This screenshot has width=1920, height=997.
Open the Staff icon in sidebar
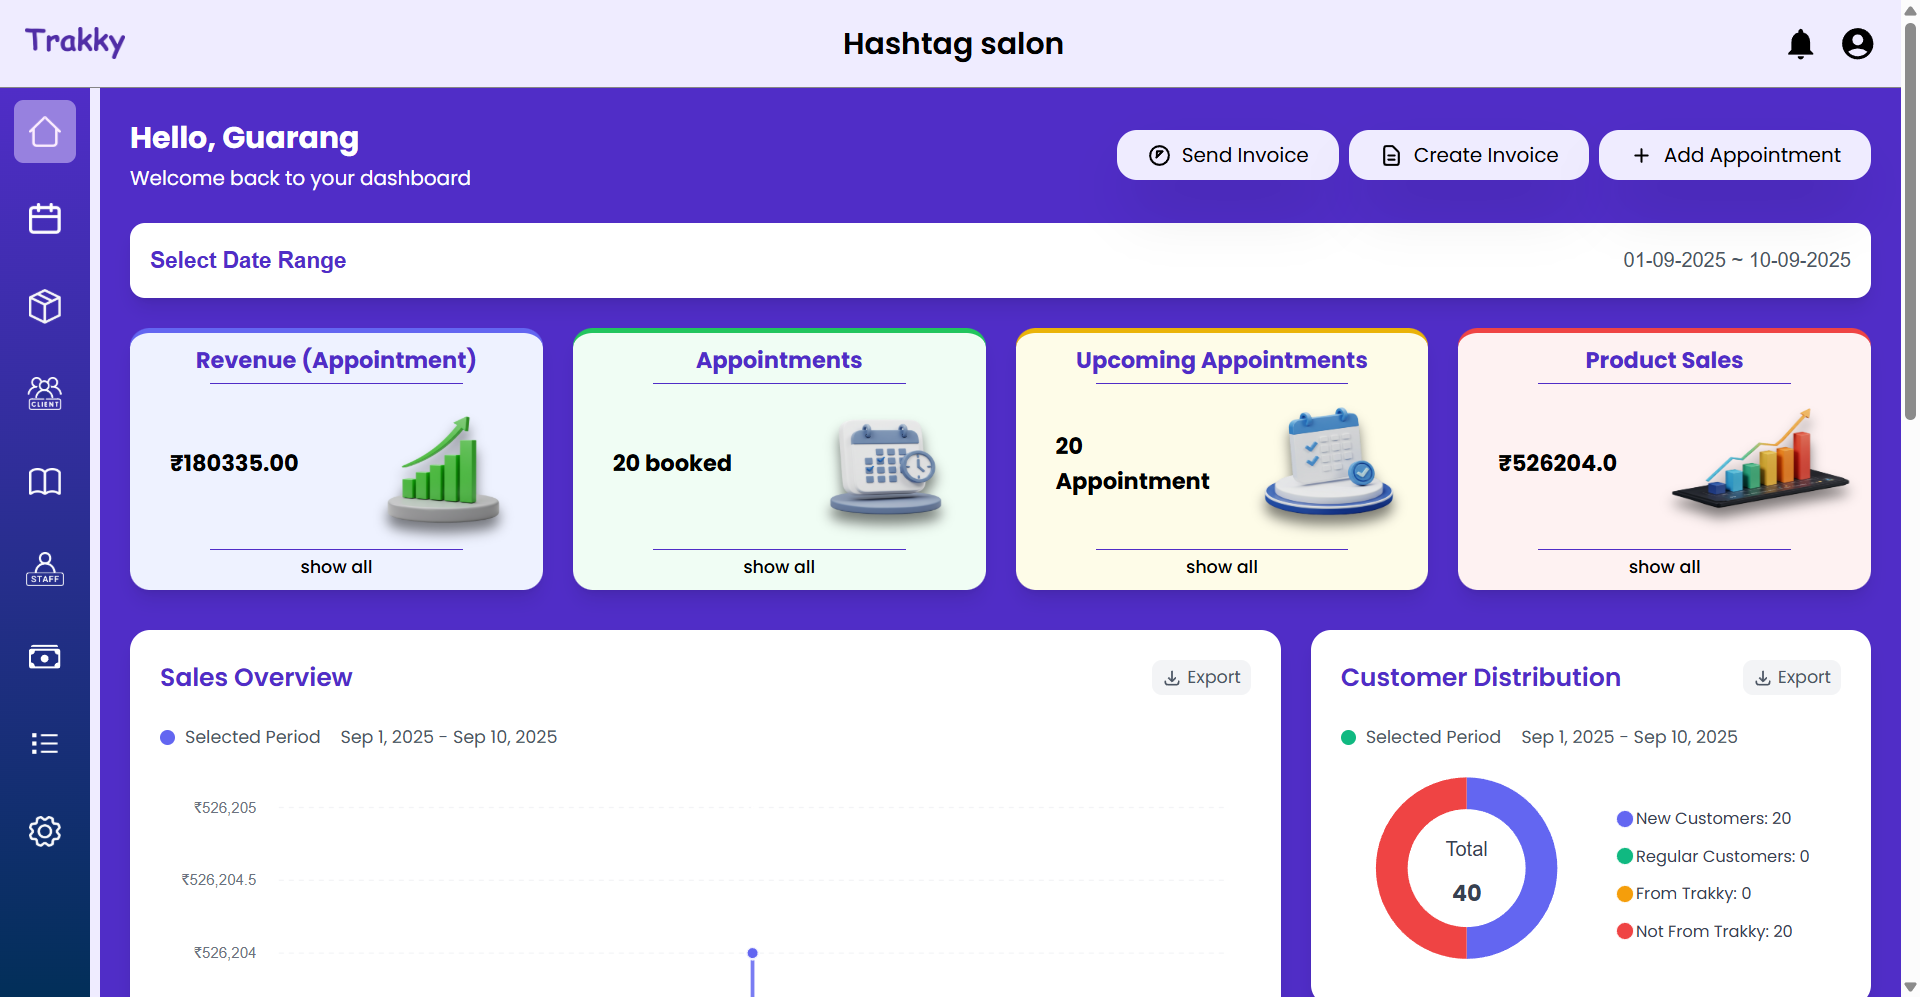click(45, 569)
